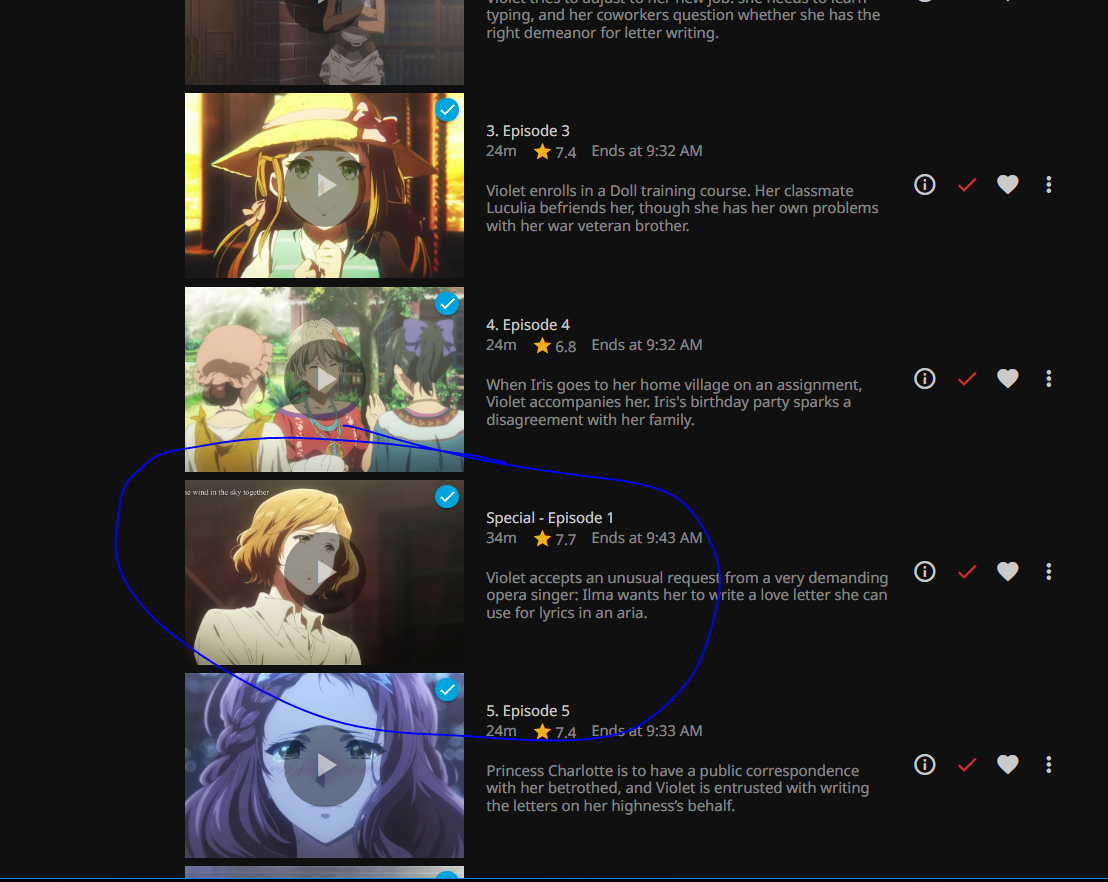Favorite Episode 5 with heart icon
1108x882 pixels.
pyautogui.click(x=1008, y=765)
